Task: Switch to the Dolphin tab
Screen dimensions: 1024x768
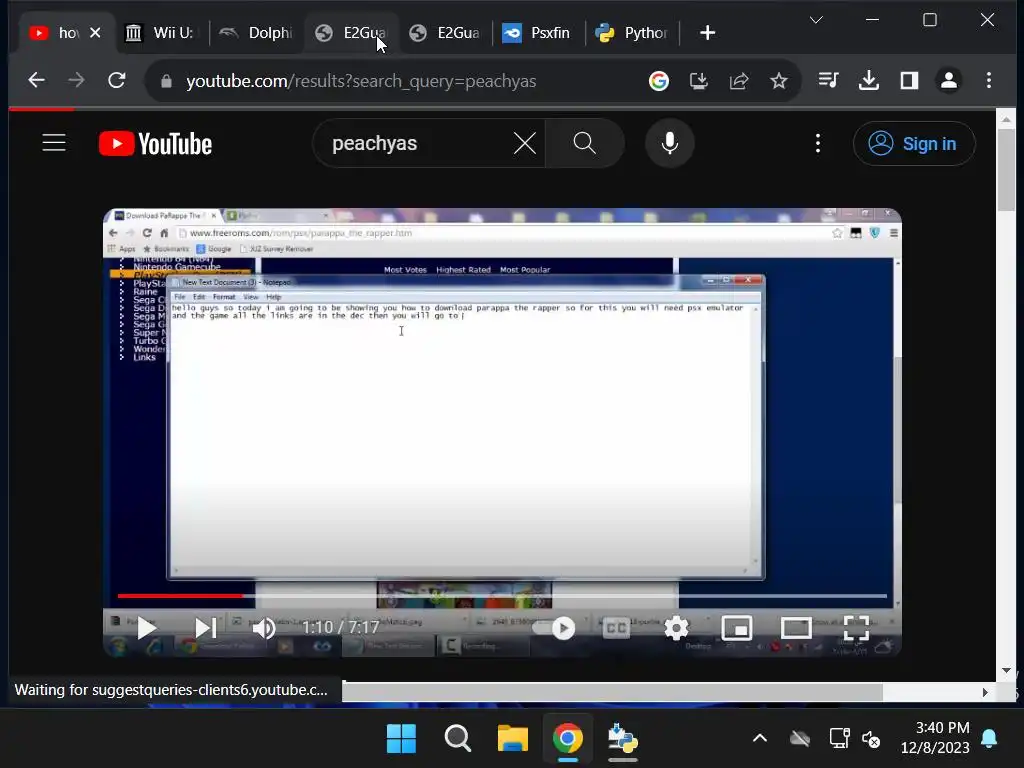Action: coord(256,33)
